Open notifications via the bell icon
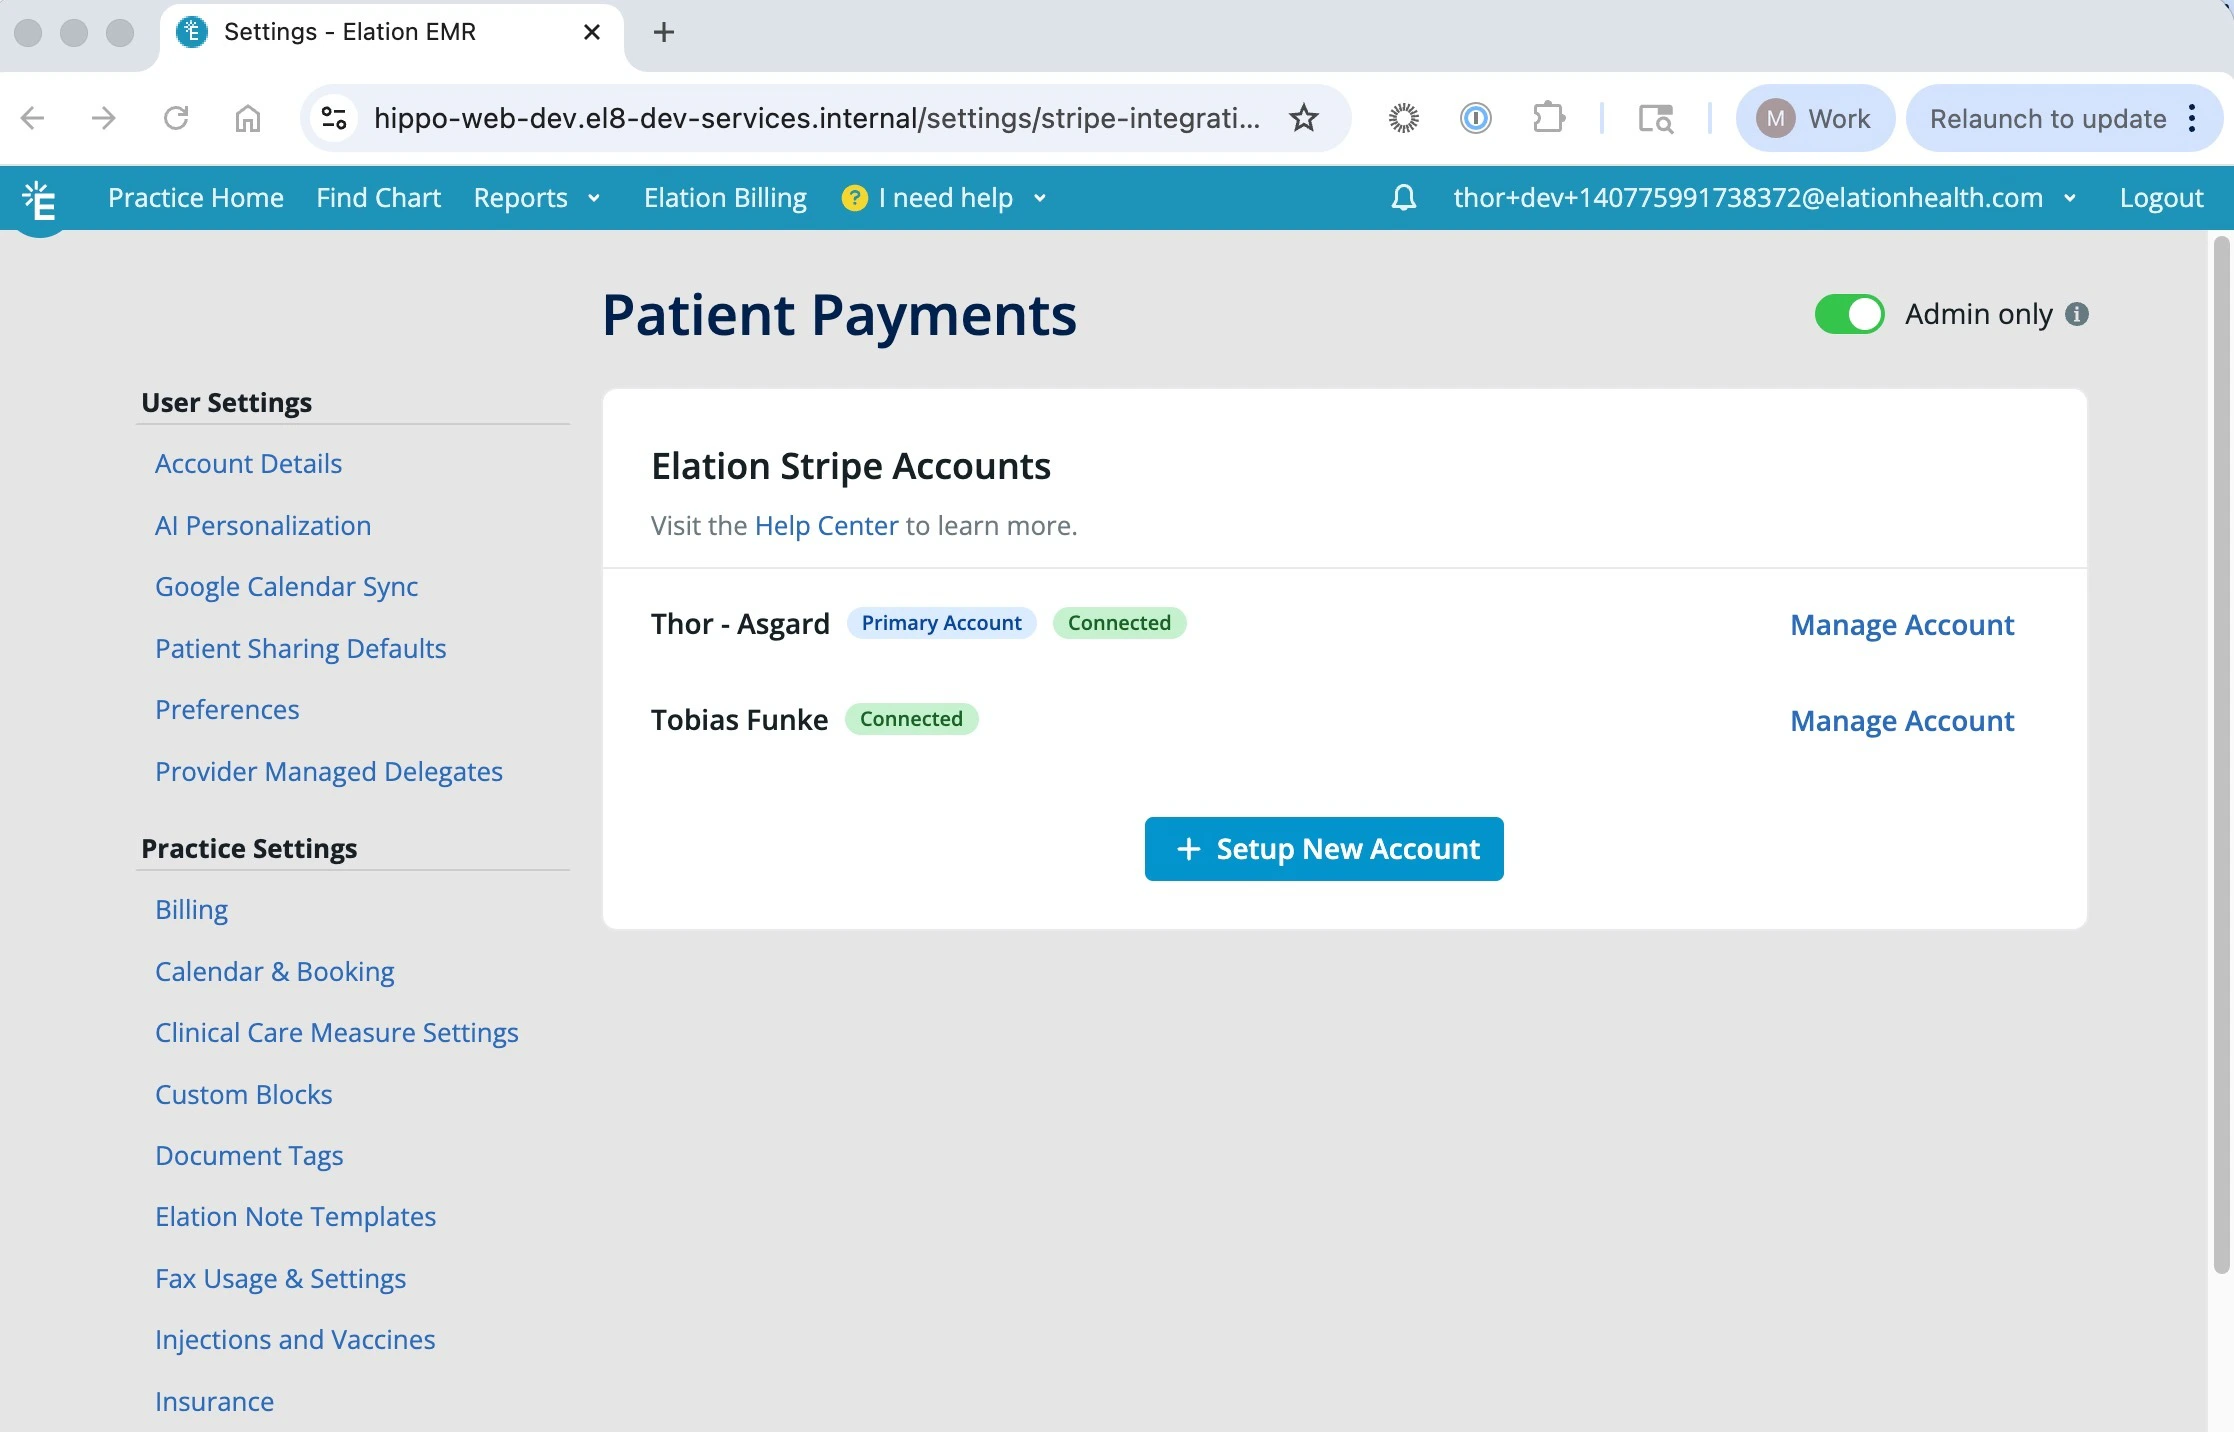This screenshot has height=1432, width=2234. pos(1403,198)
